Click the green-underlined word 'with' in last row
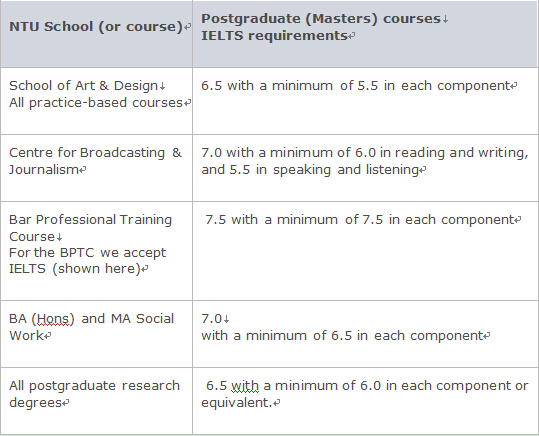 pyautogui.click(x=245, y=386)
